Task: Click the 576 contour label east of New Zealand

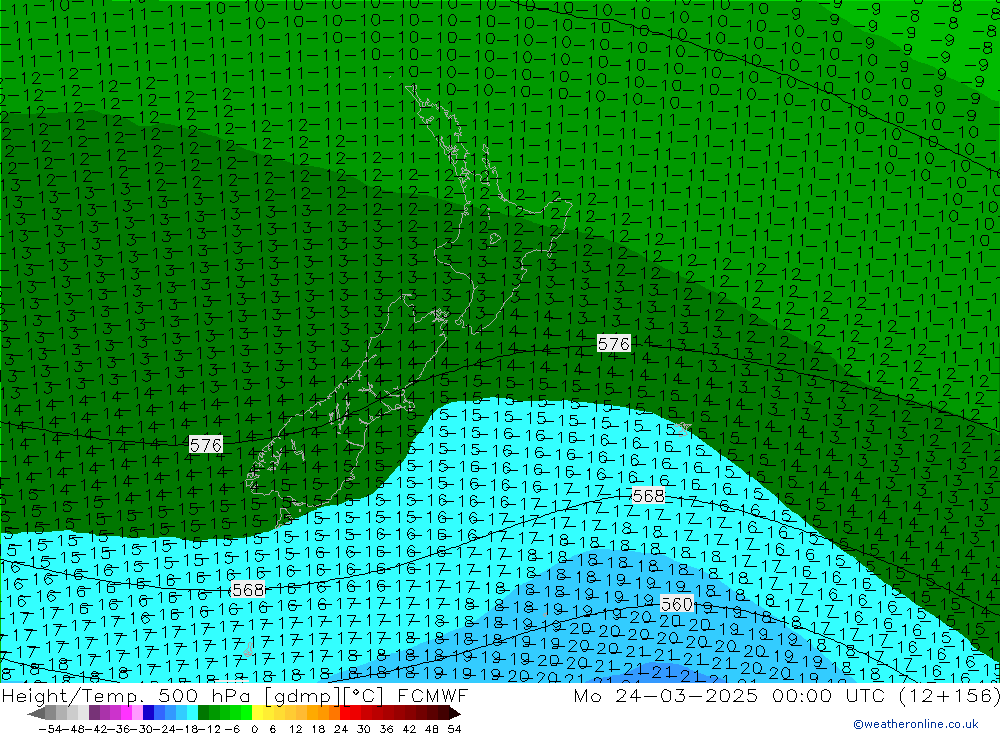Action: [614, 344]
